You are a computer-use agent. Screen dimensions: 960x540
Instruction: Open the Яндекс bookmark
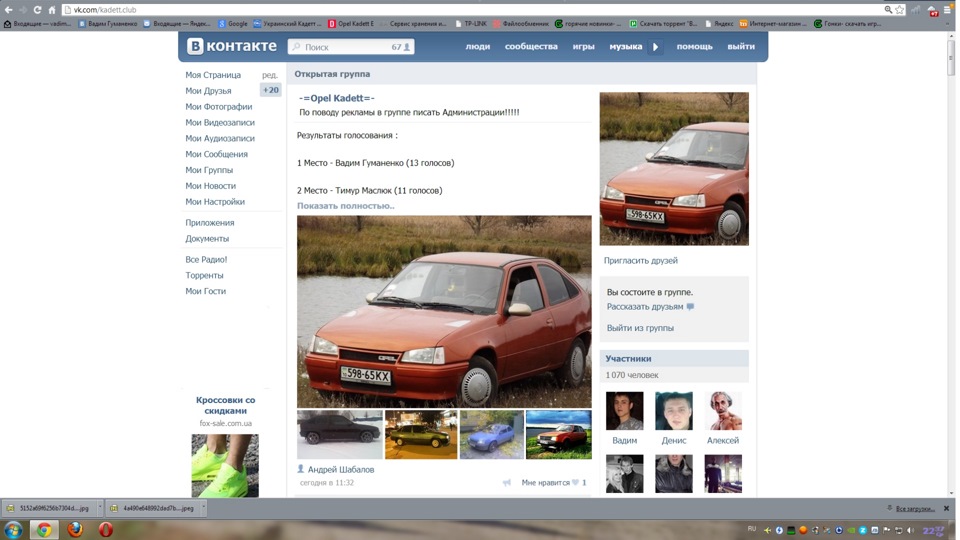click(x=719, y=24)
